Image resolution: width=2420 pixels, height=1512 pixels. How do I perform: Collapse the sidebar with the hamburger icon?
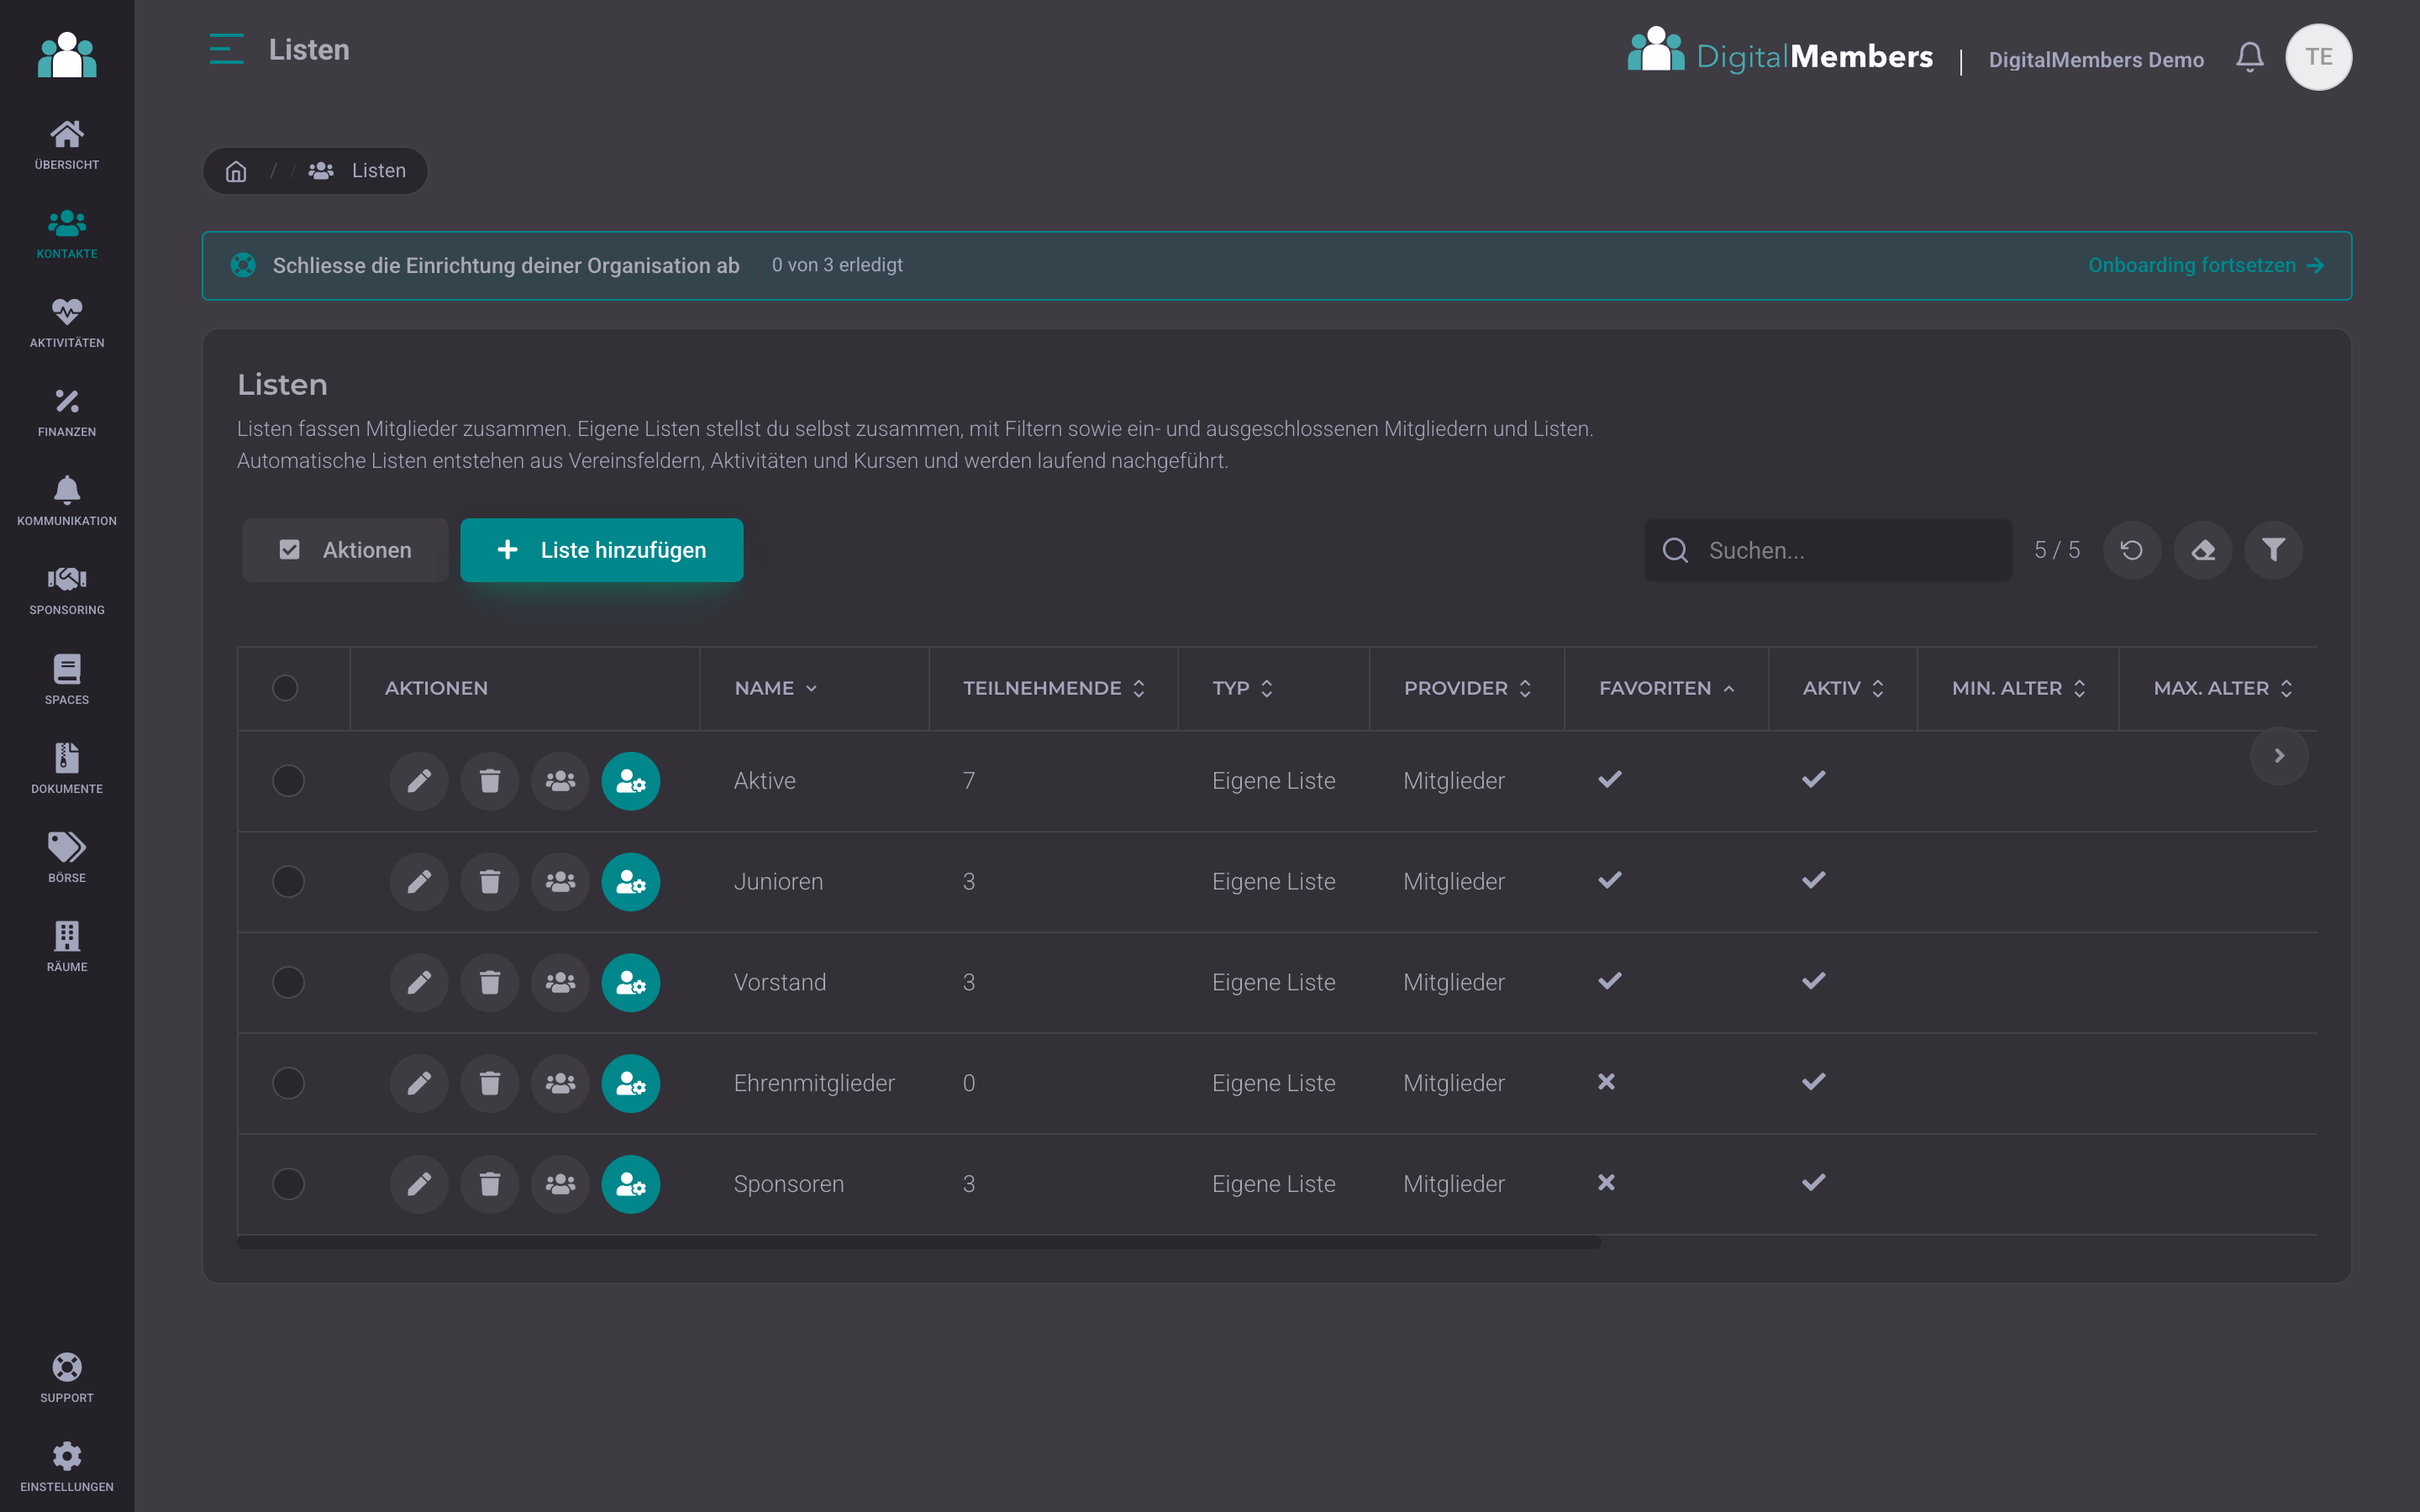[x=226, y=49]
